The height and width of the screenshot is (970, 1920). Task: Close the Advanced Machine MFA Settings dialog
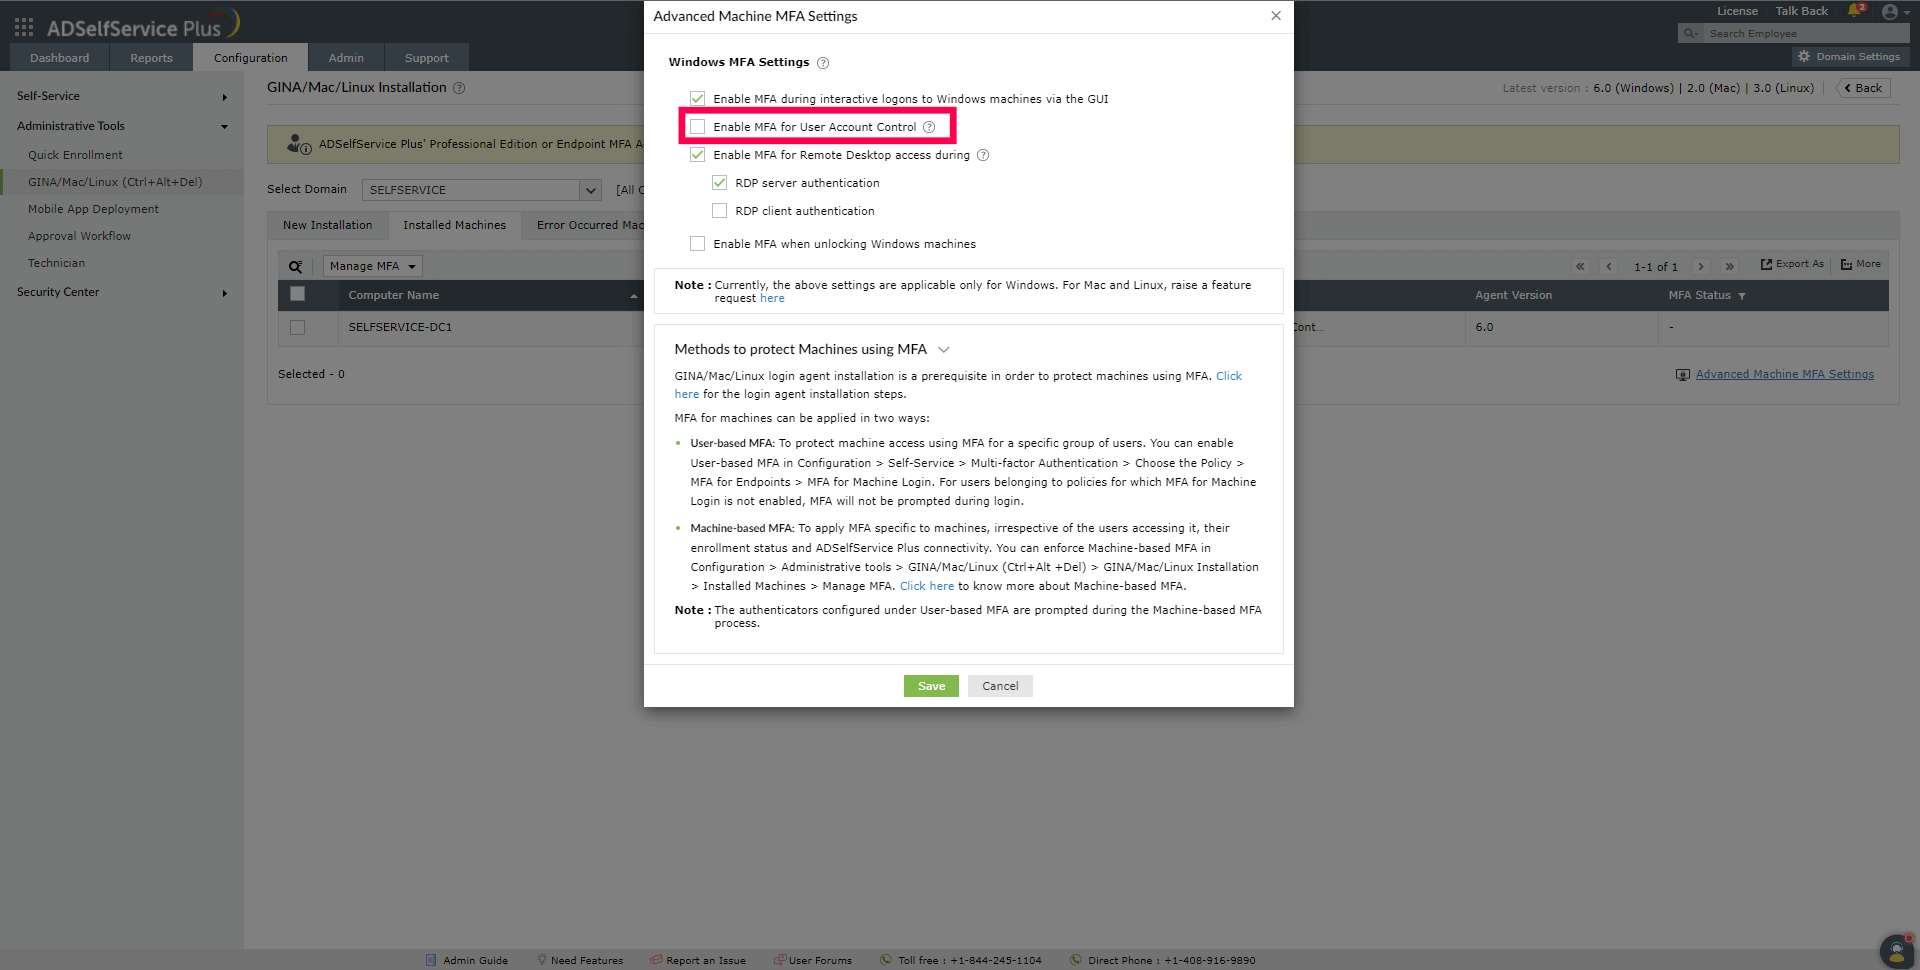pos(1276,16)
